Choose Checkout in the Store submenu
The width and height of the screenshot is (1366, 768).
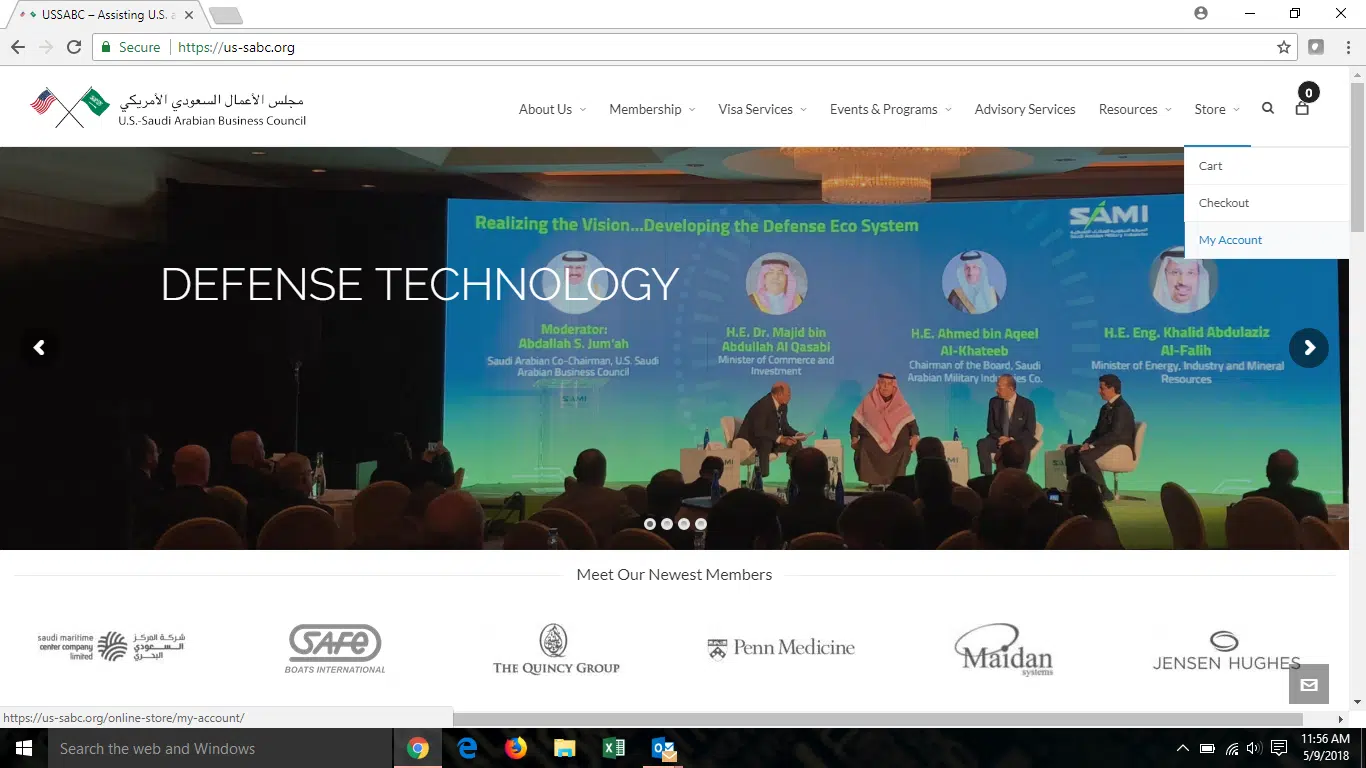(x=1224, y=203)
